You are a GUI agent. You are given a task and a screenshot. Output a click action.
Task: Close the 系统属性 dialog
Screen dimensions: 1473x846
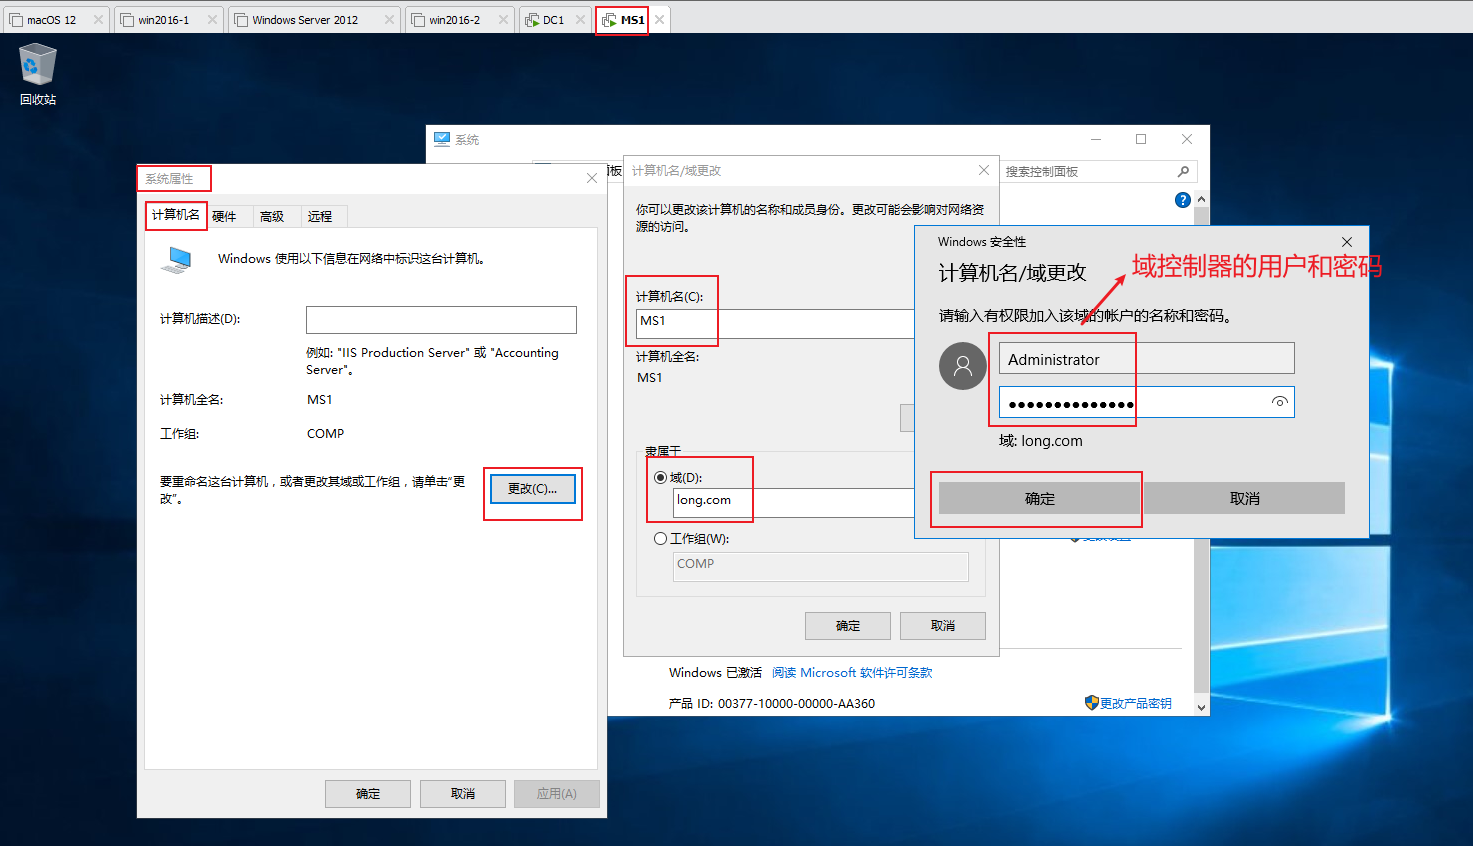tap(592, 178)
